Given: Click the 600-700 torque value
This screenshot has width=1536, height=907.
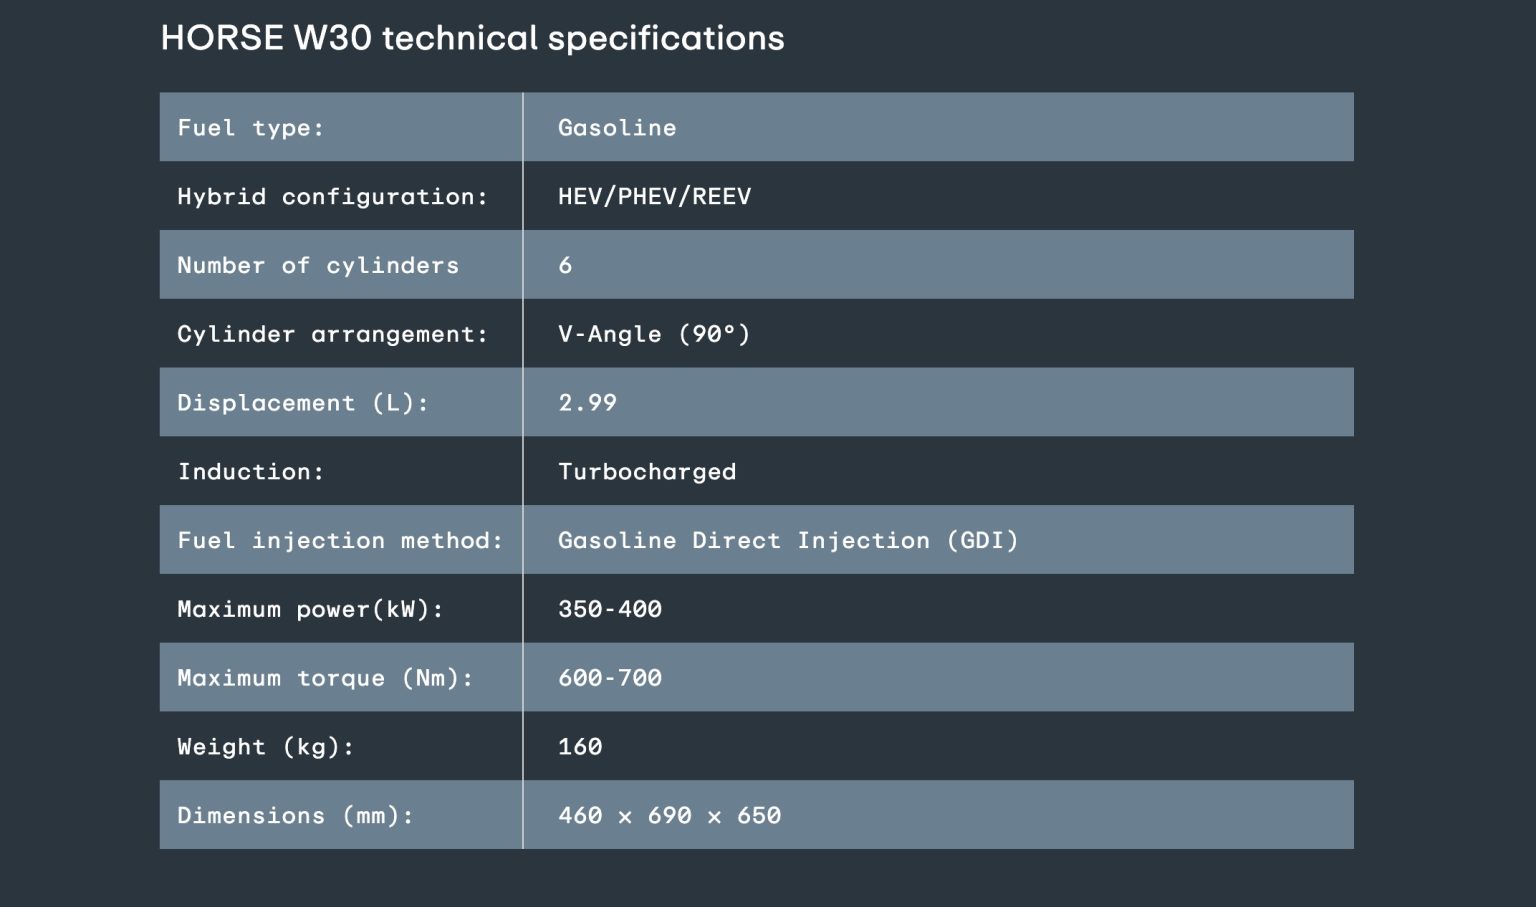Looking at the screenshot, I should point(610,678).
